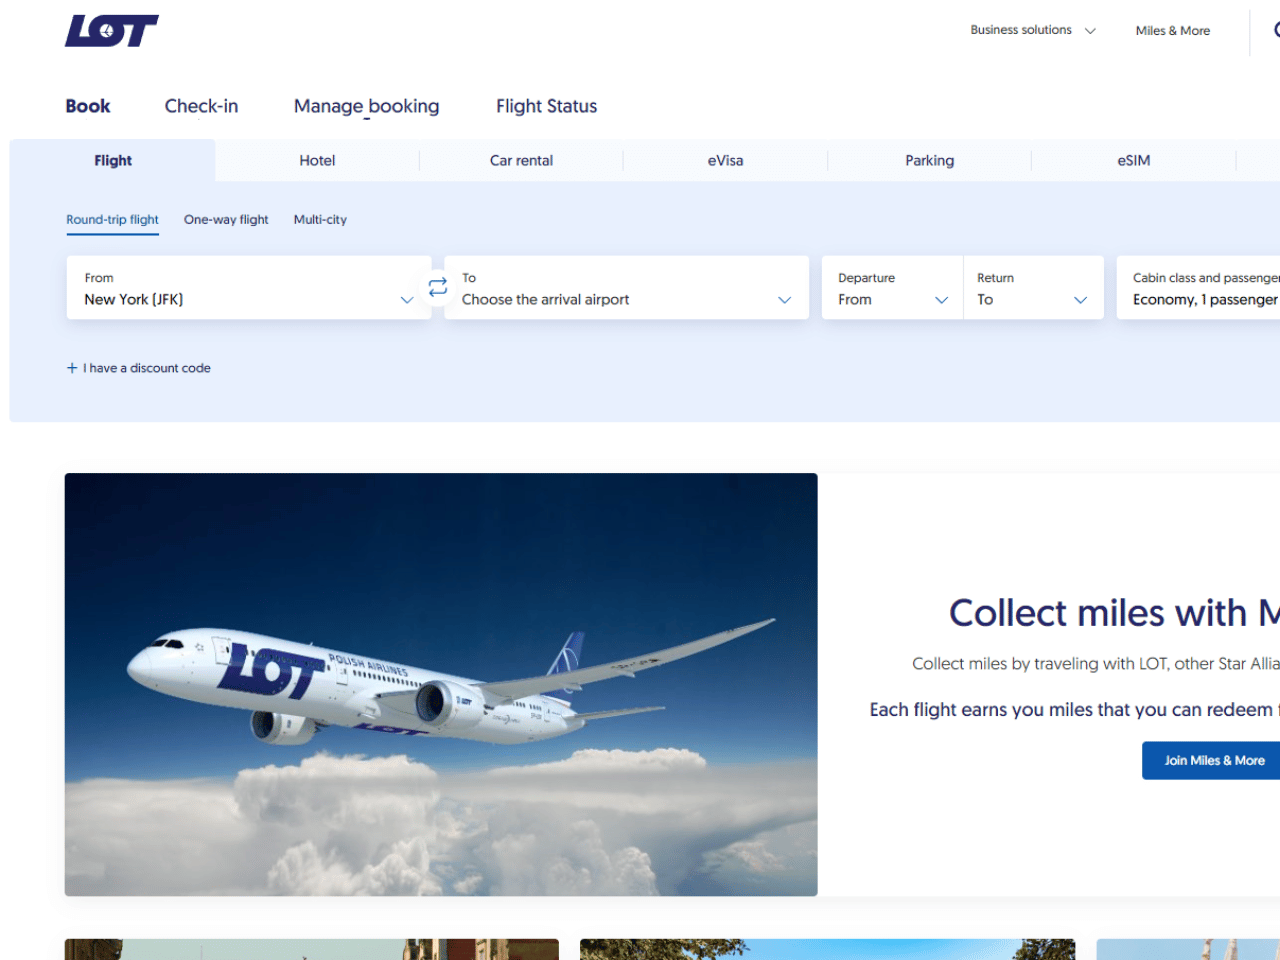Open the Parking tab
This screenshot has height=960, width=1280.
click(929, 160)
